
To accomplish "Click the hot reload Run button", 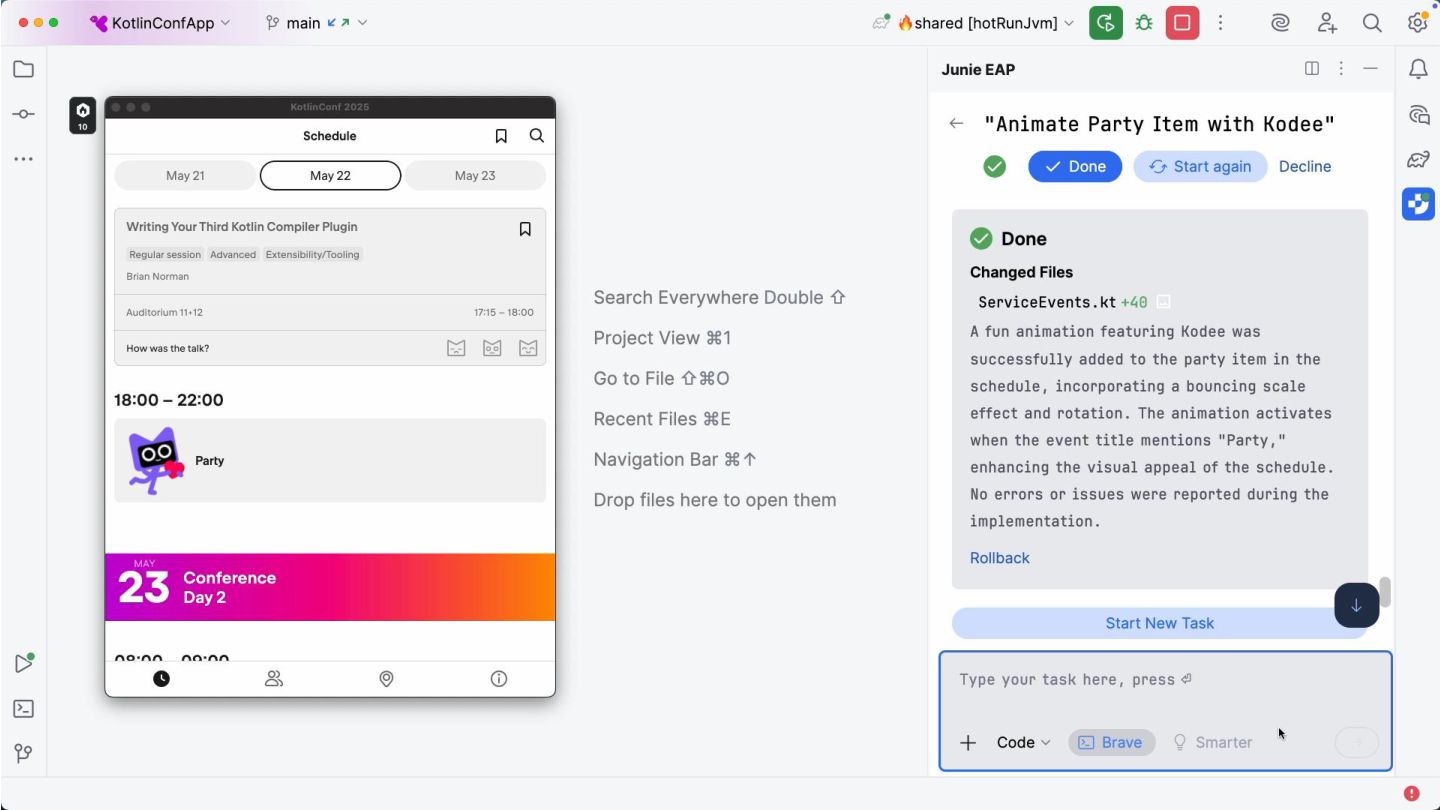I will pyautogui.click(x=1105, y=23).
